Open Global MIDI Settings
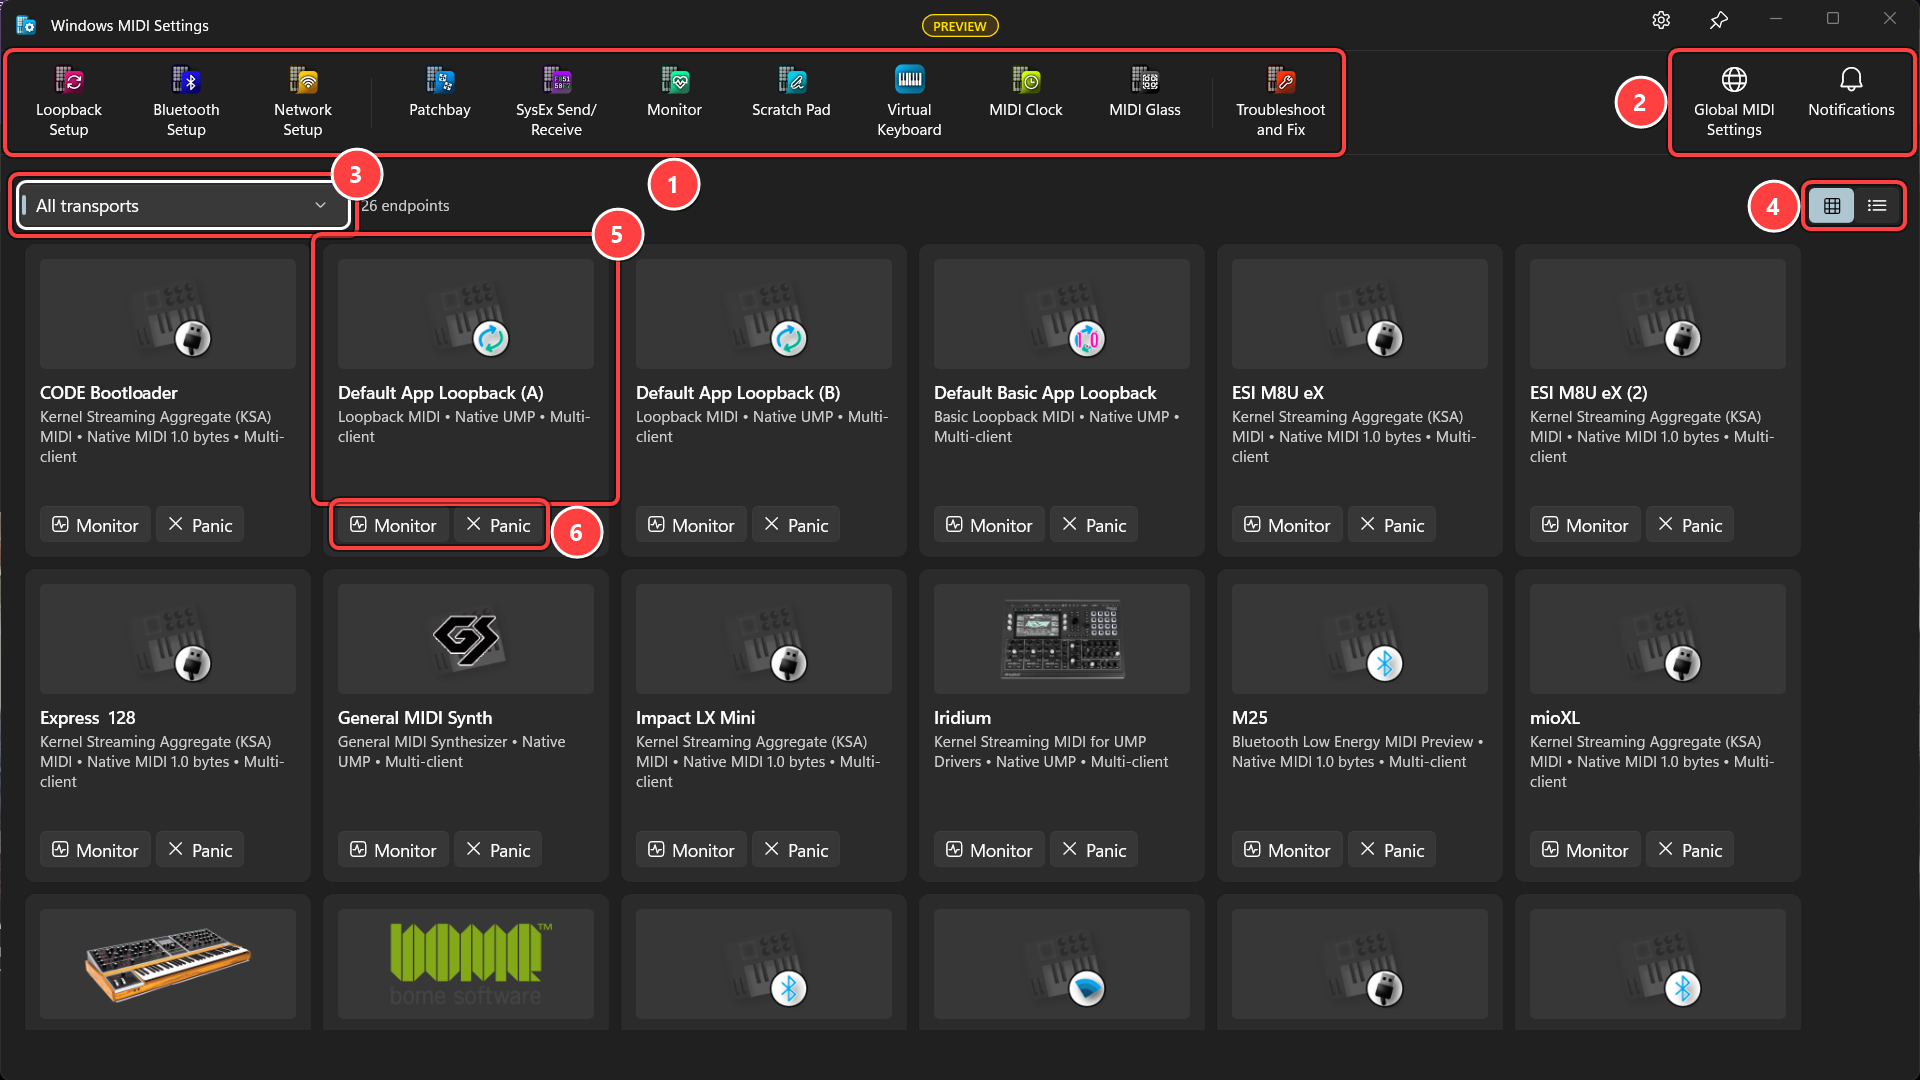 1734,102
